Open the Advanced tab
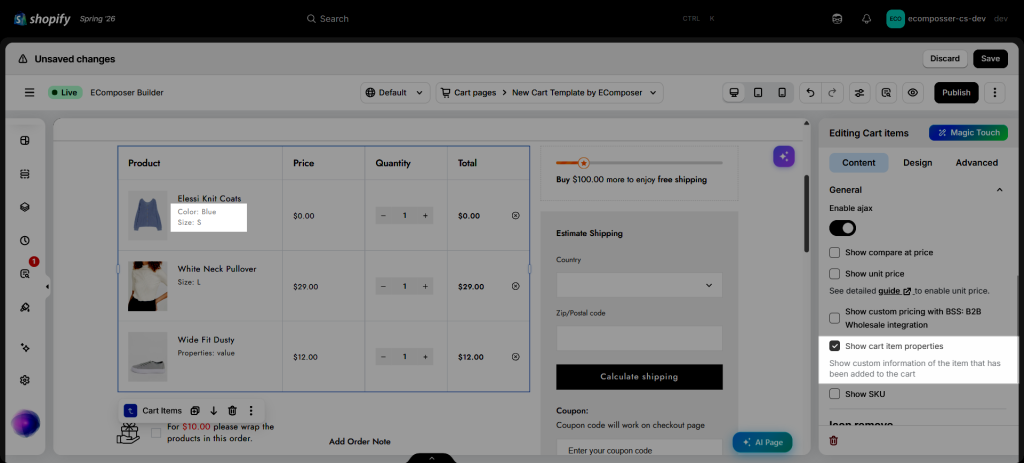Image resolution: width=1024 pixels, height=463 pixels. (x=976, y=163)
